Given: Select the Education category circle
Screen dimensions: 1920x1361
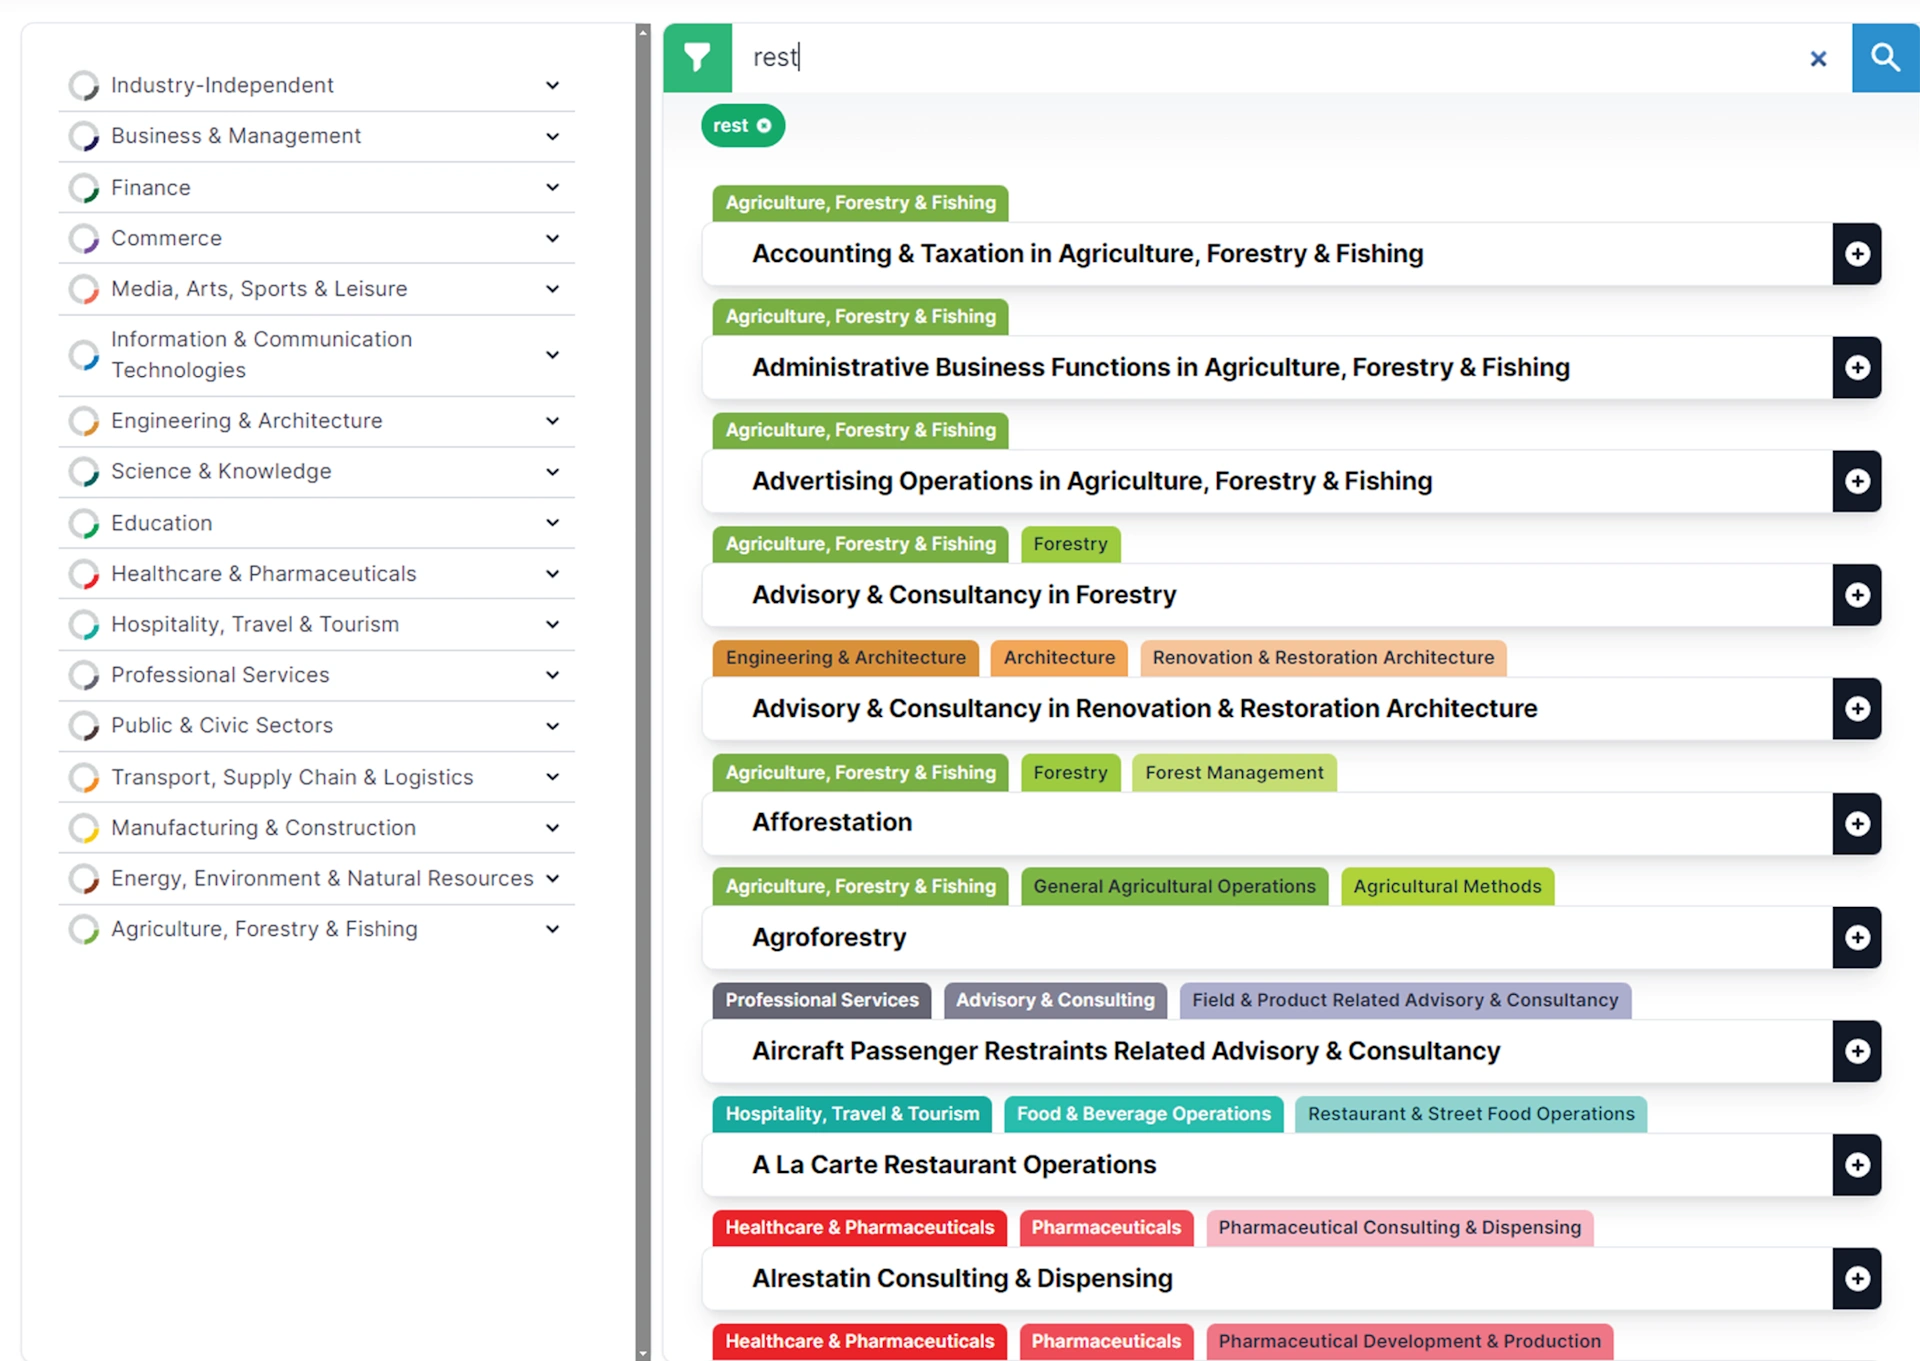Looking at the screenshot, I should point(84,523).
